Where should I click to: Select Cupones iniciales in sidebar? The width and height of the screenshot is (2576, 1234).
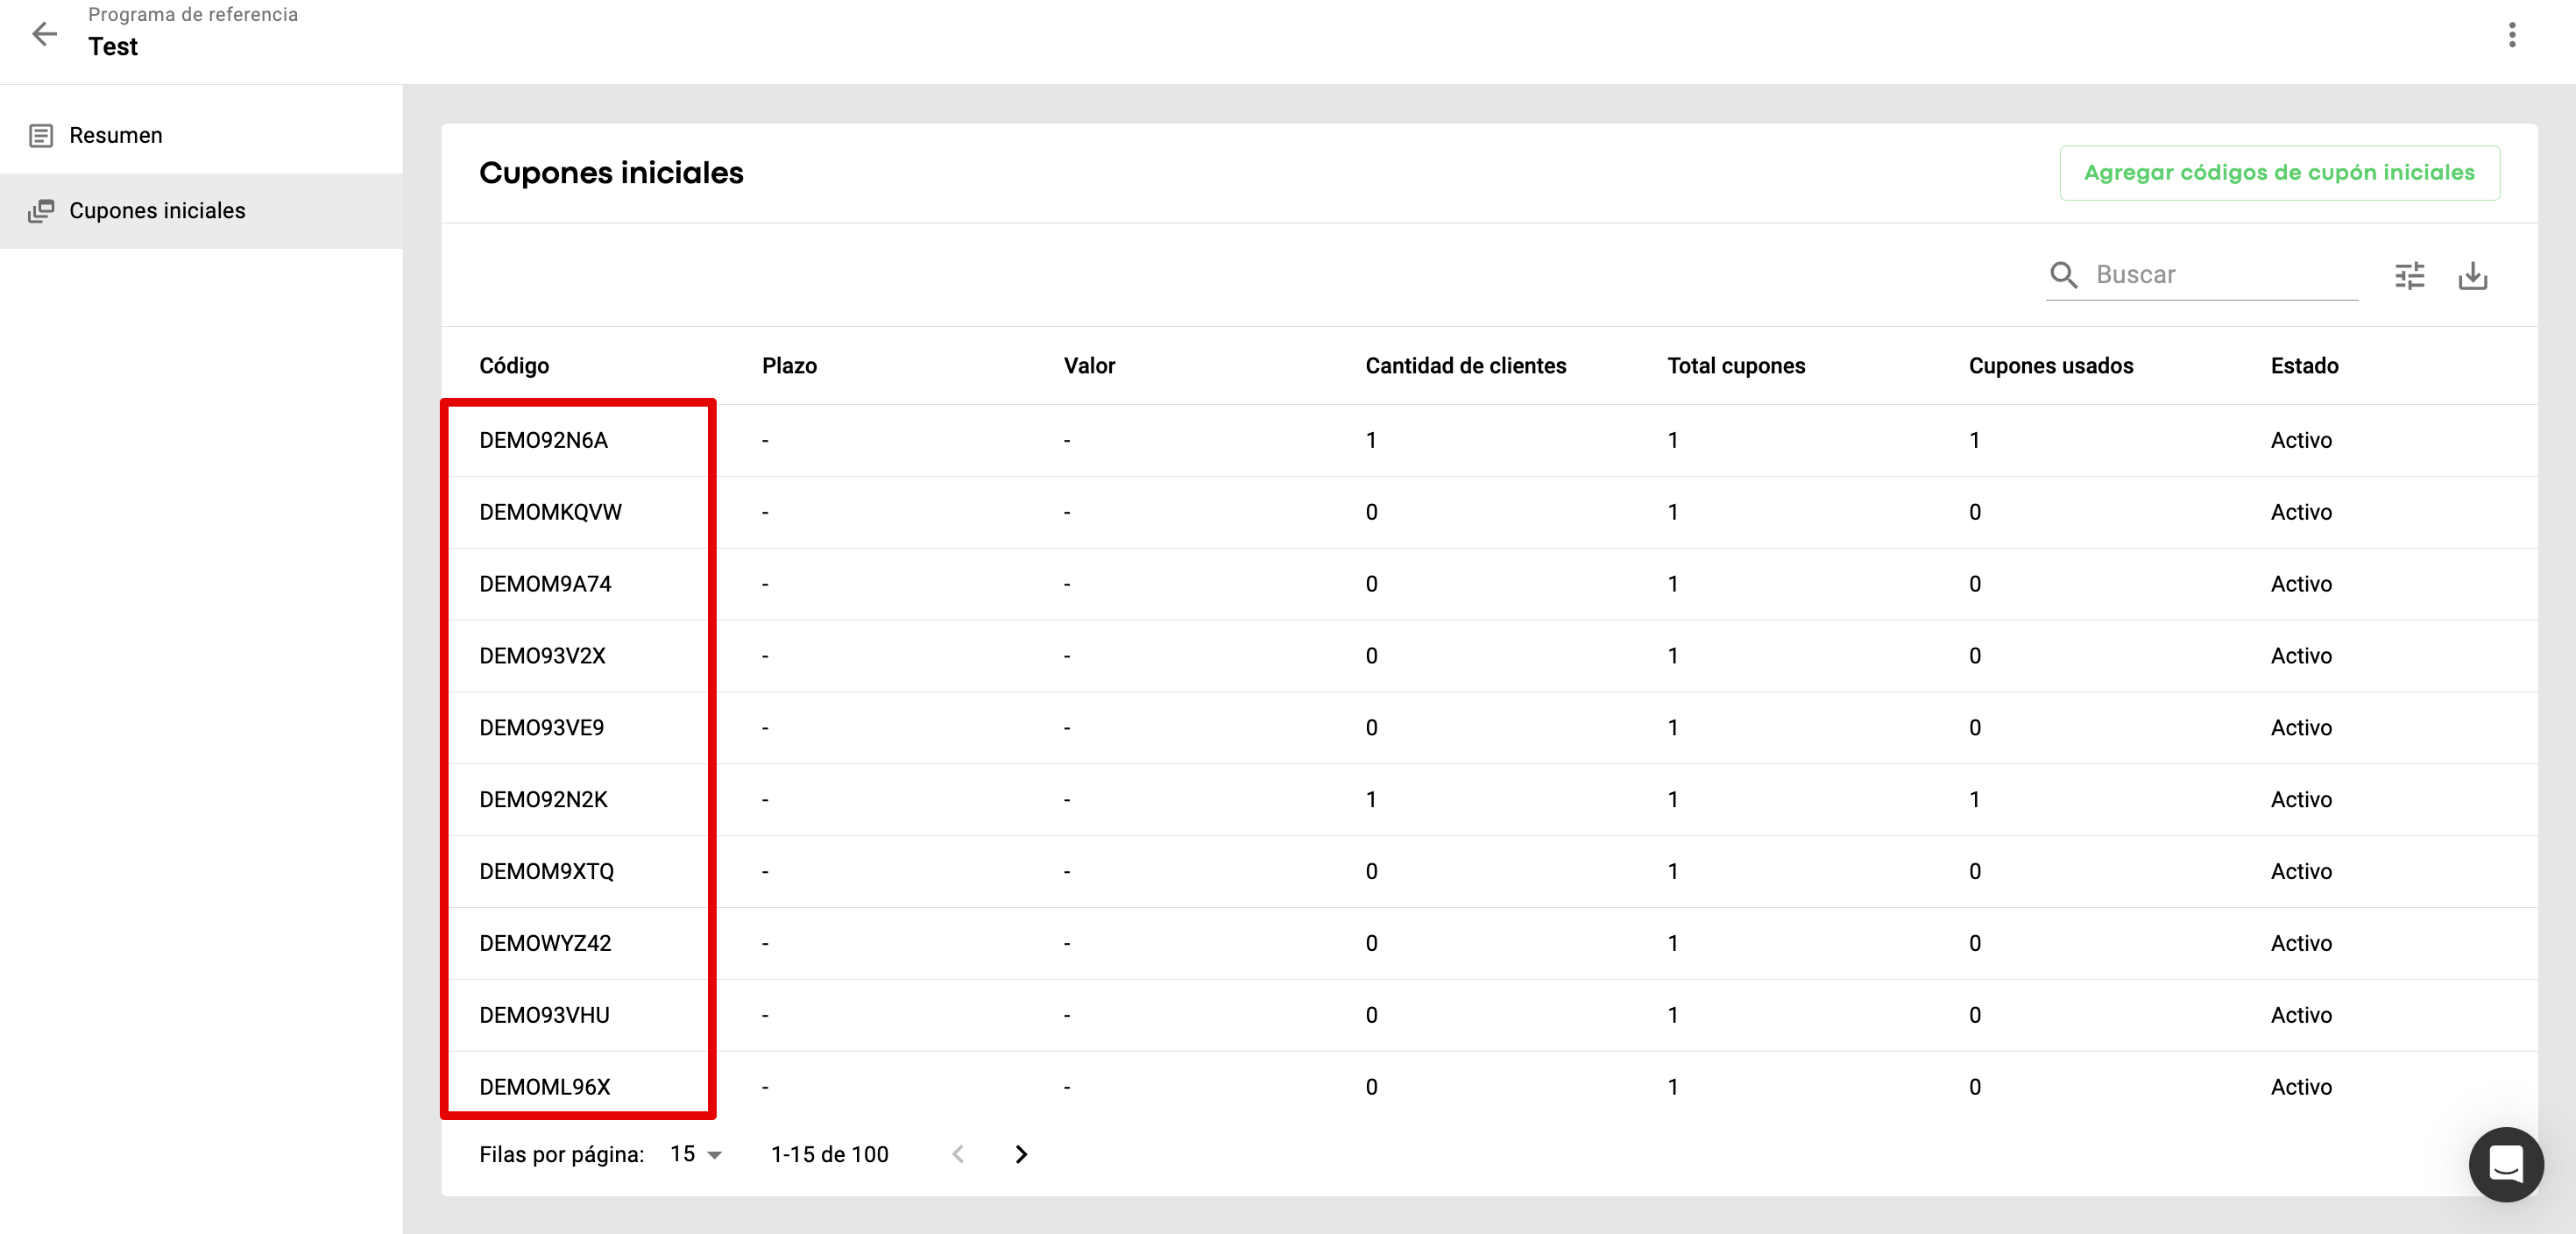(x=157, y=211)
